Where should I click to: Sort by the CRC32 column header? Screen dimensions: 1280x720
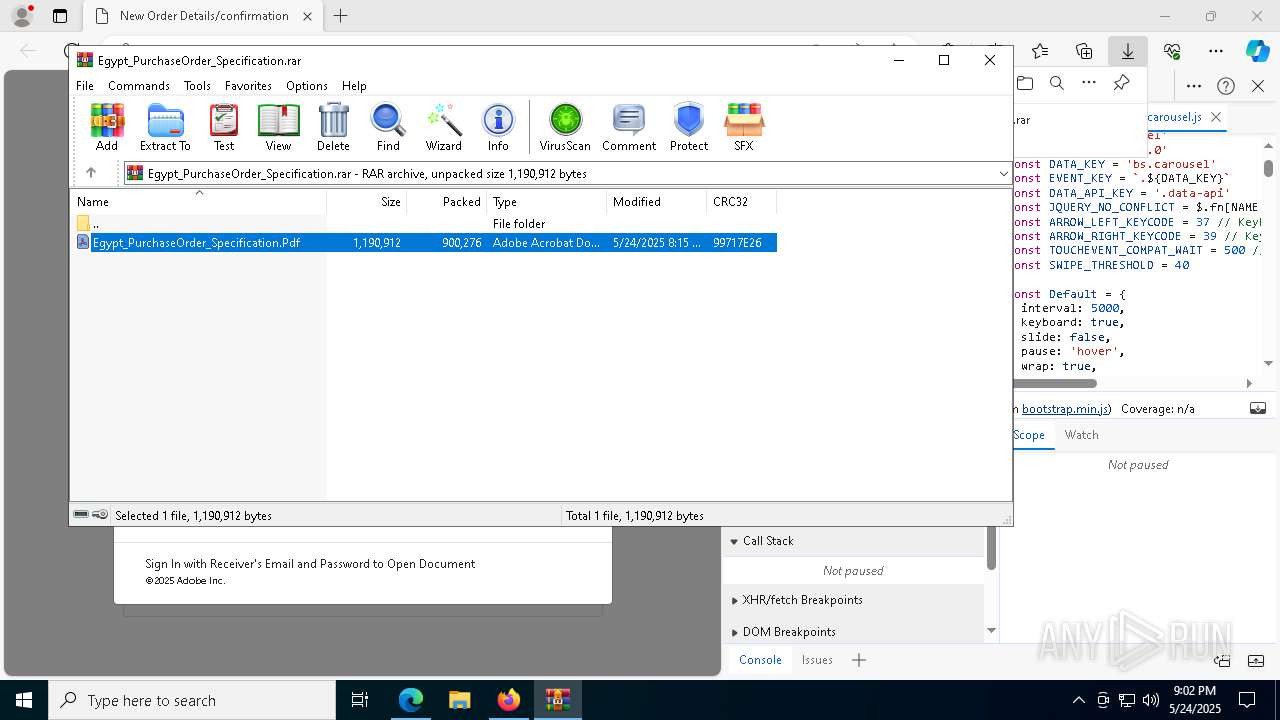tap(742, 202)
